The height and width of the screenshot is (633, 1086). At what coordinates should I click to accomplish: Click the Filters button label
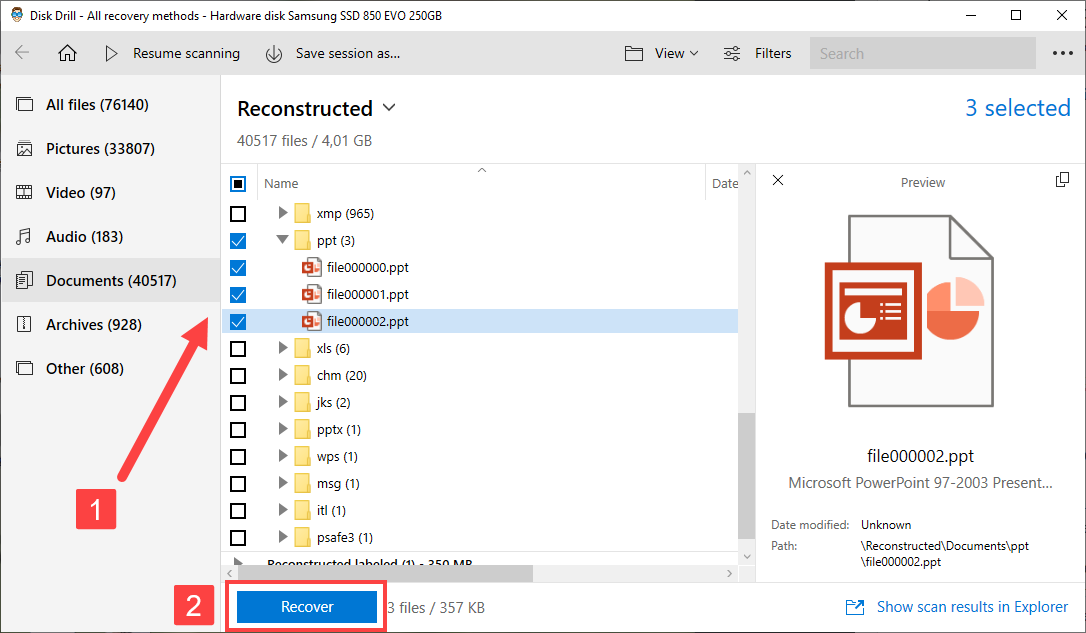click(x=773, y=53)
